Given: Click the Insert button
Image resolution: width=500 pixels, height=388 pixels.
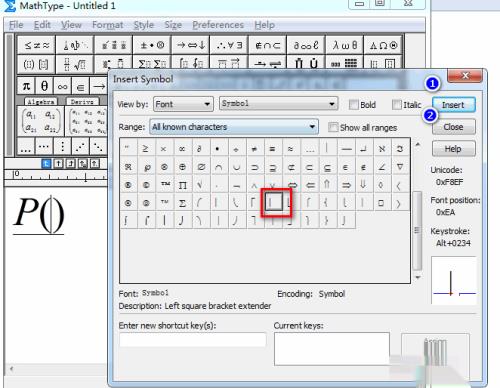Looking at the screenshot, I should pos(453,105).
